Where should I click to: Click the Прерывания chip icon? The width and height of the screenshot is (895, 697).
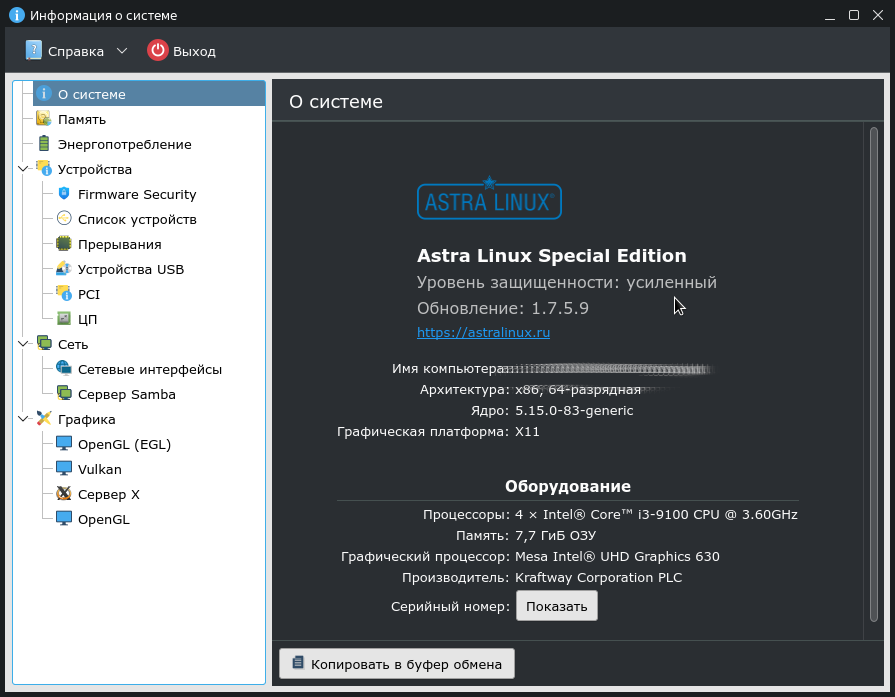(x=64, y=244)
